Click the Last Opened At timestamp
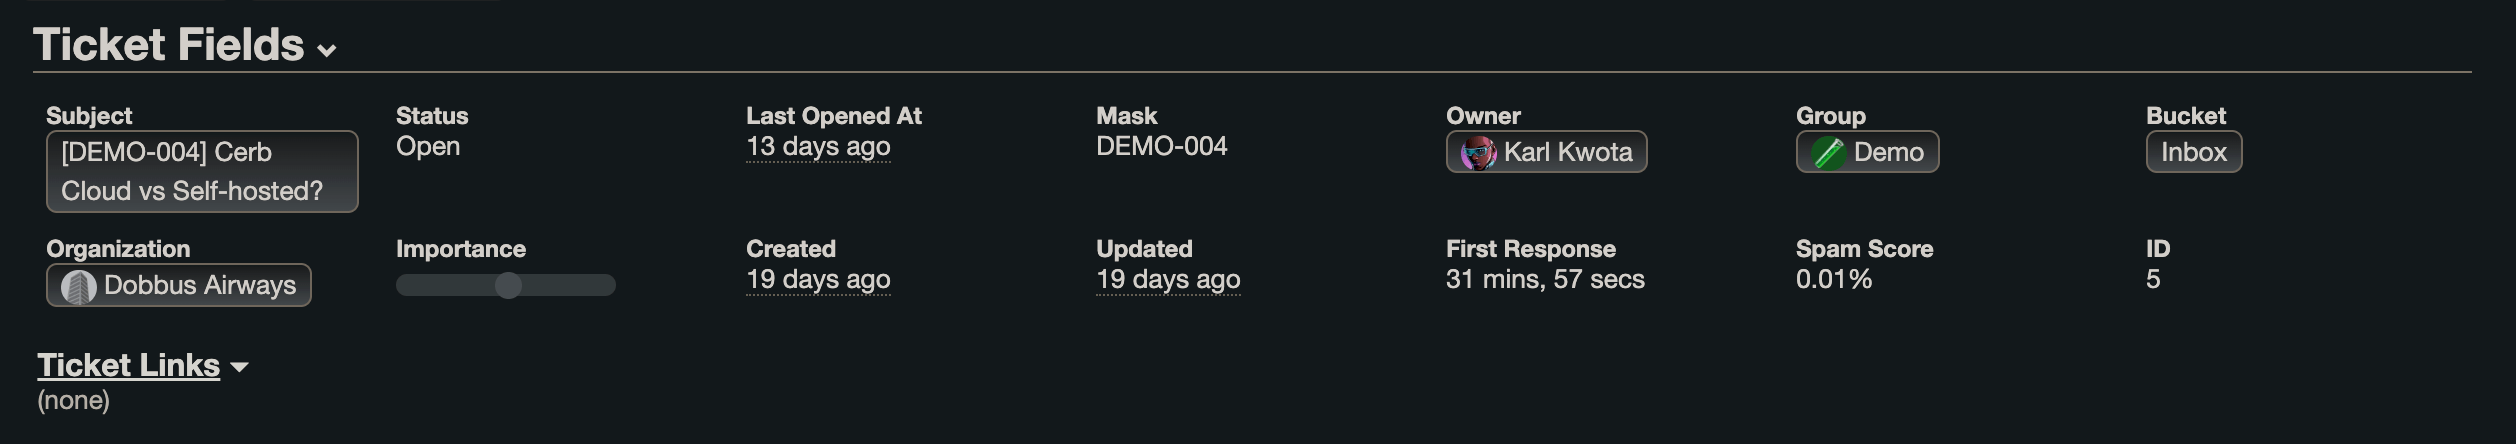Image resolution: width=2516 pixels, height=444 pixels. click(x=818, y=147)
